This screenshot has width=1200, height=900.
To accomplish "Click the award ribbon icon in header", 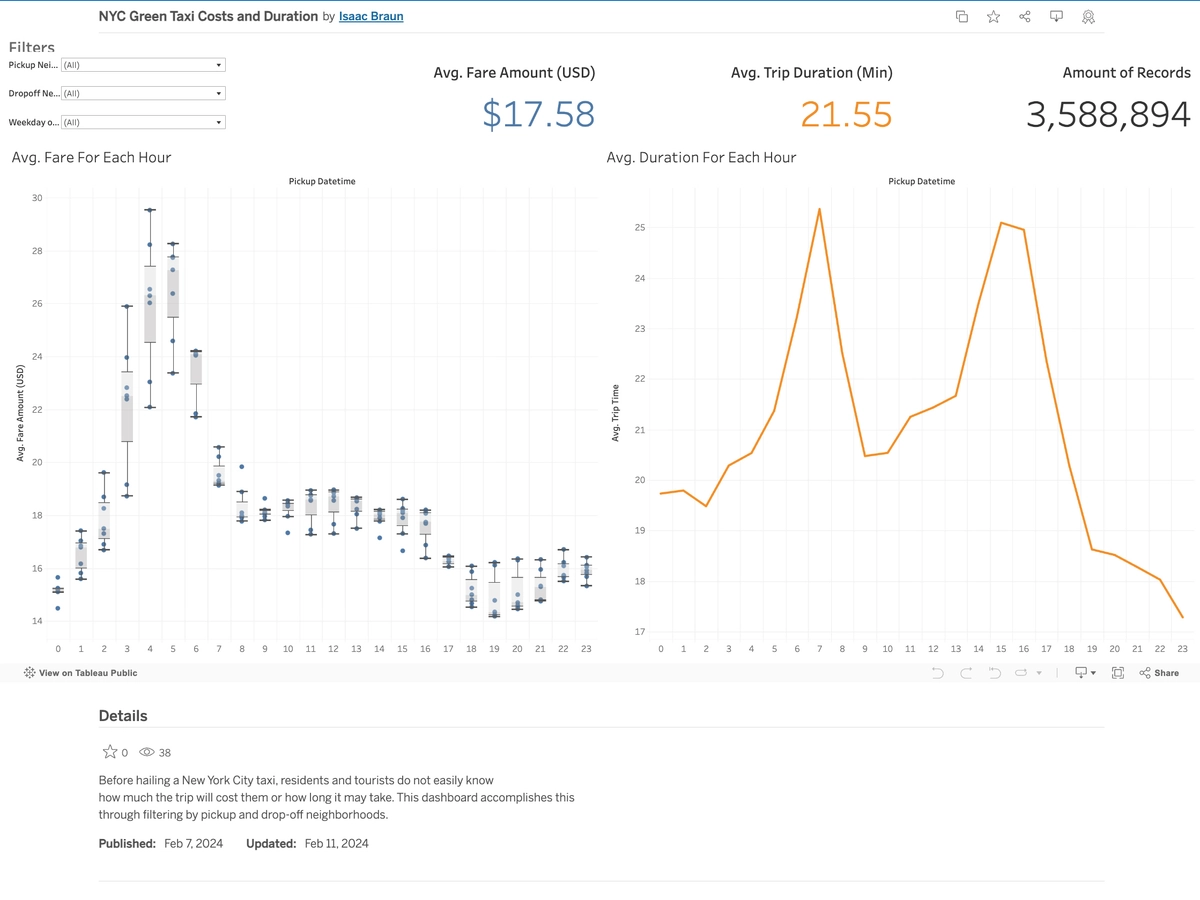I will tap(1088, 17).
